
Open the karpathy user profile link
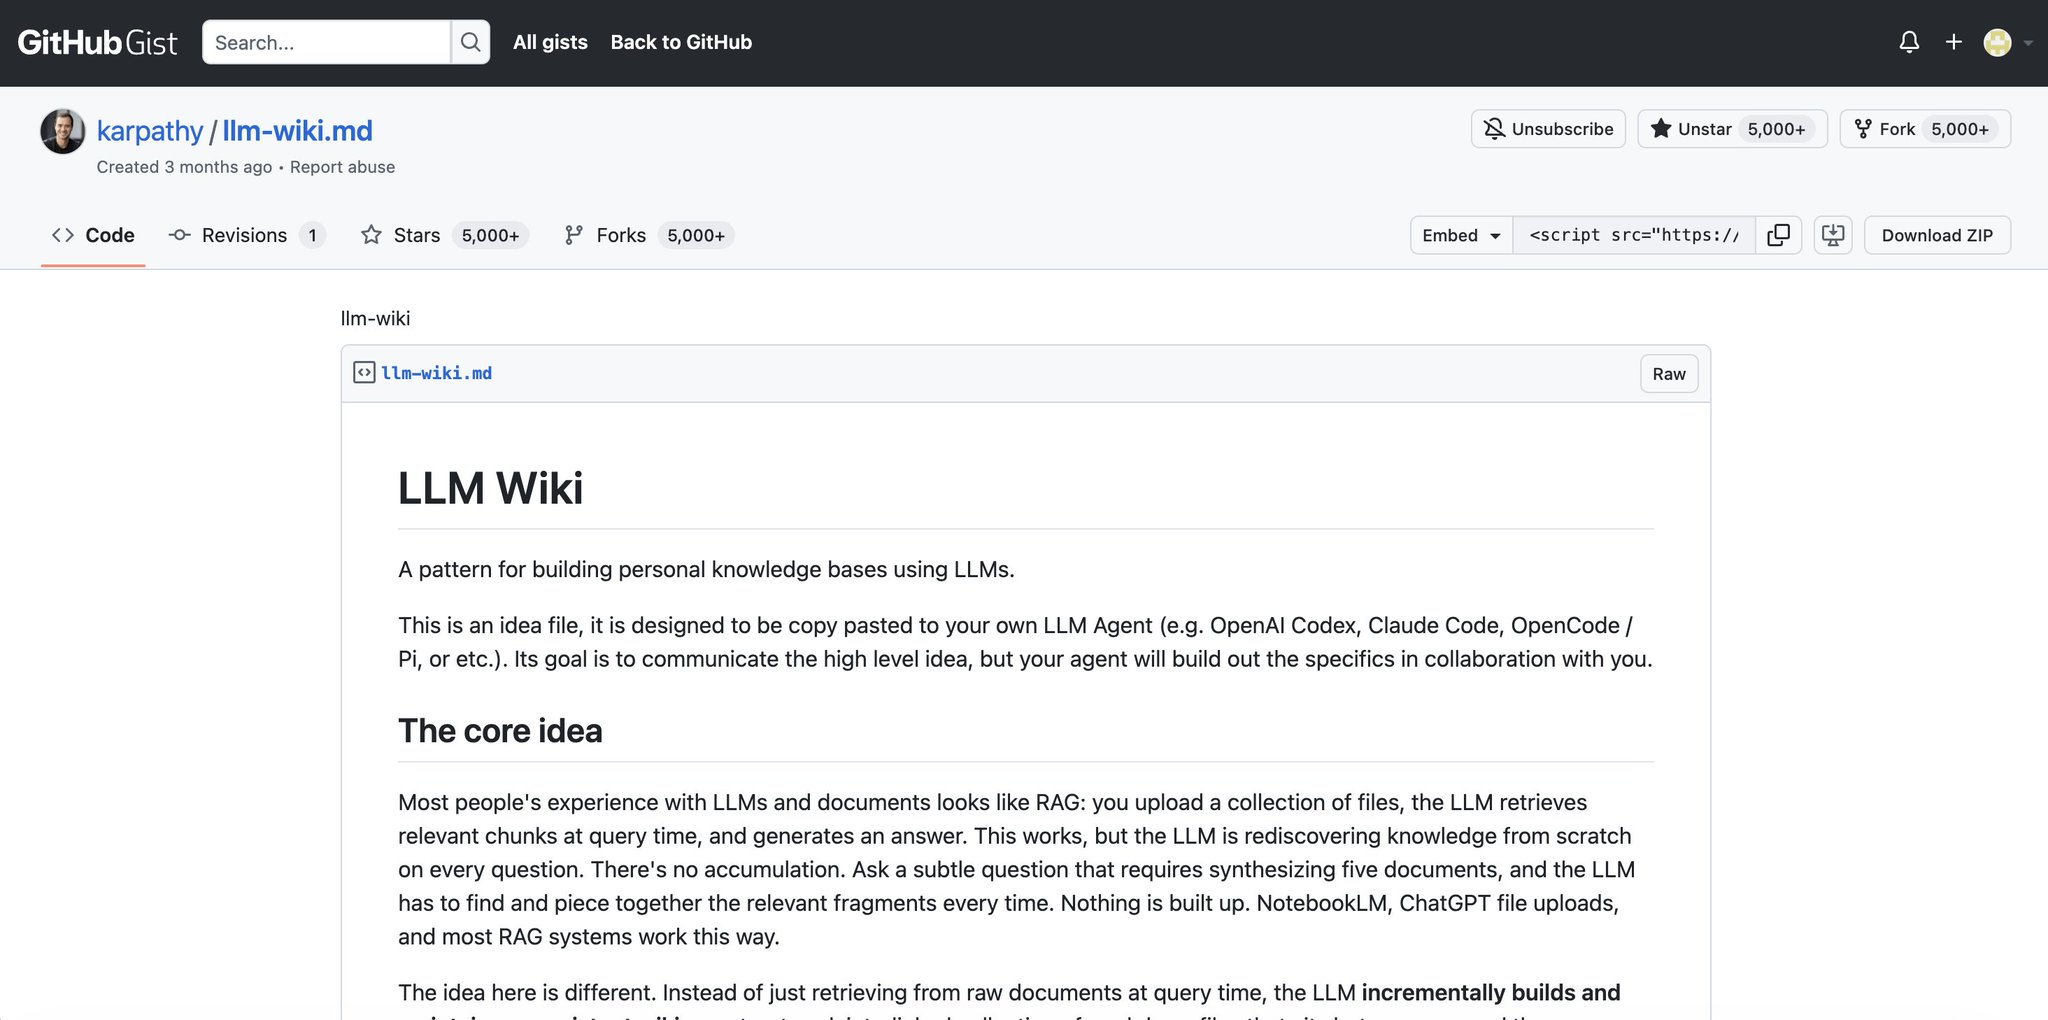[x=150, y=130]
